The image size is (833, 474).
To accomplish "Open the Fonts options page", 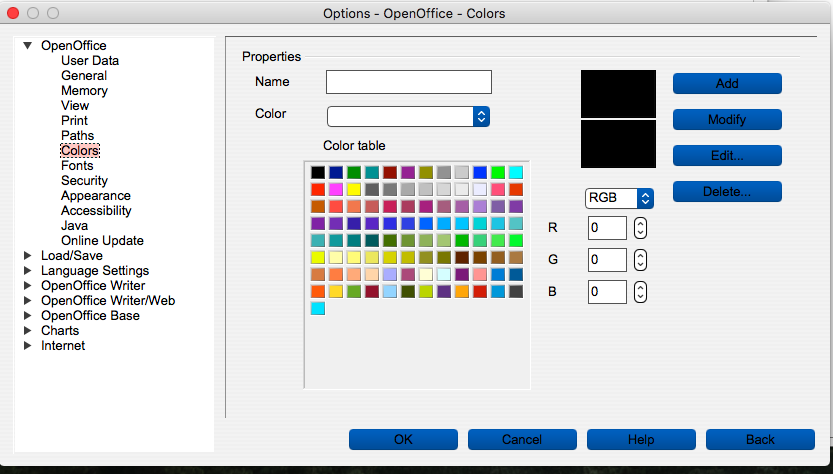I will (x=77, y=166).
